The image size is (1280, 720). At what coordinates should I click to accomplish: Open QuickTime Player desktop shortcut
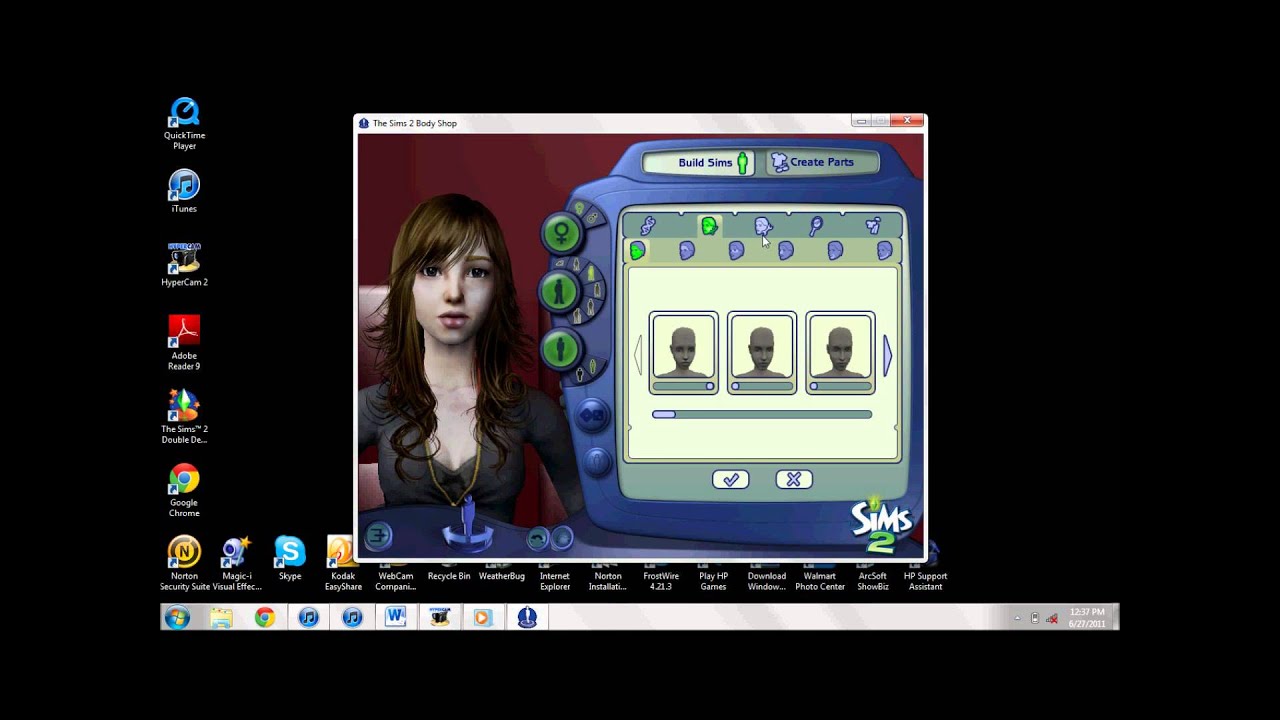pos(184,124)
